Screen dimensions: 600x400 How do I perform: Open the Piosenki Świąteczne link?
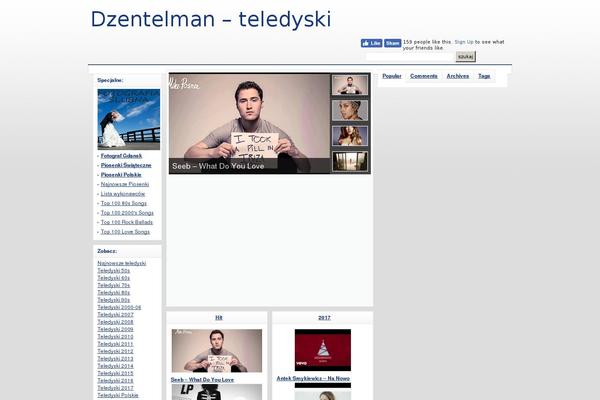tap(126, 165)
